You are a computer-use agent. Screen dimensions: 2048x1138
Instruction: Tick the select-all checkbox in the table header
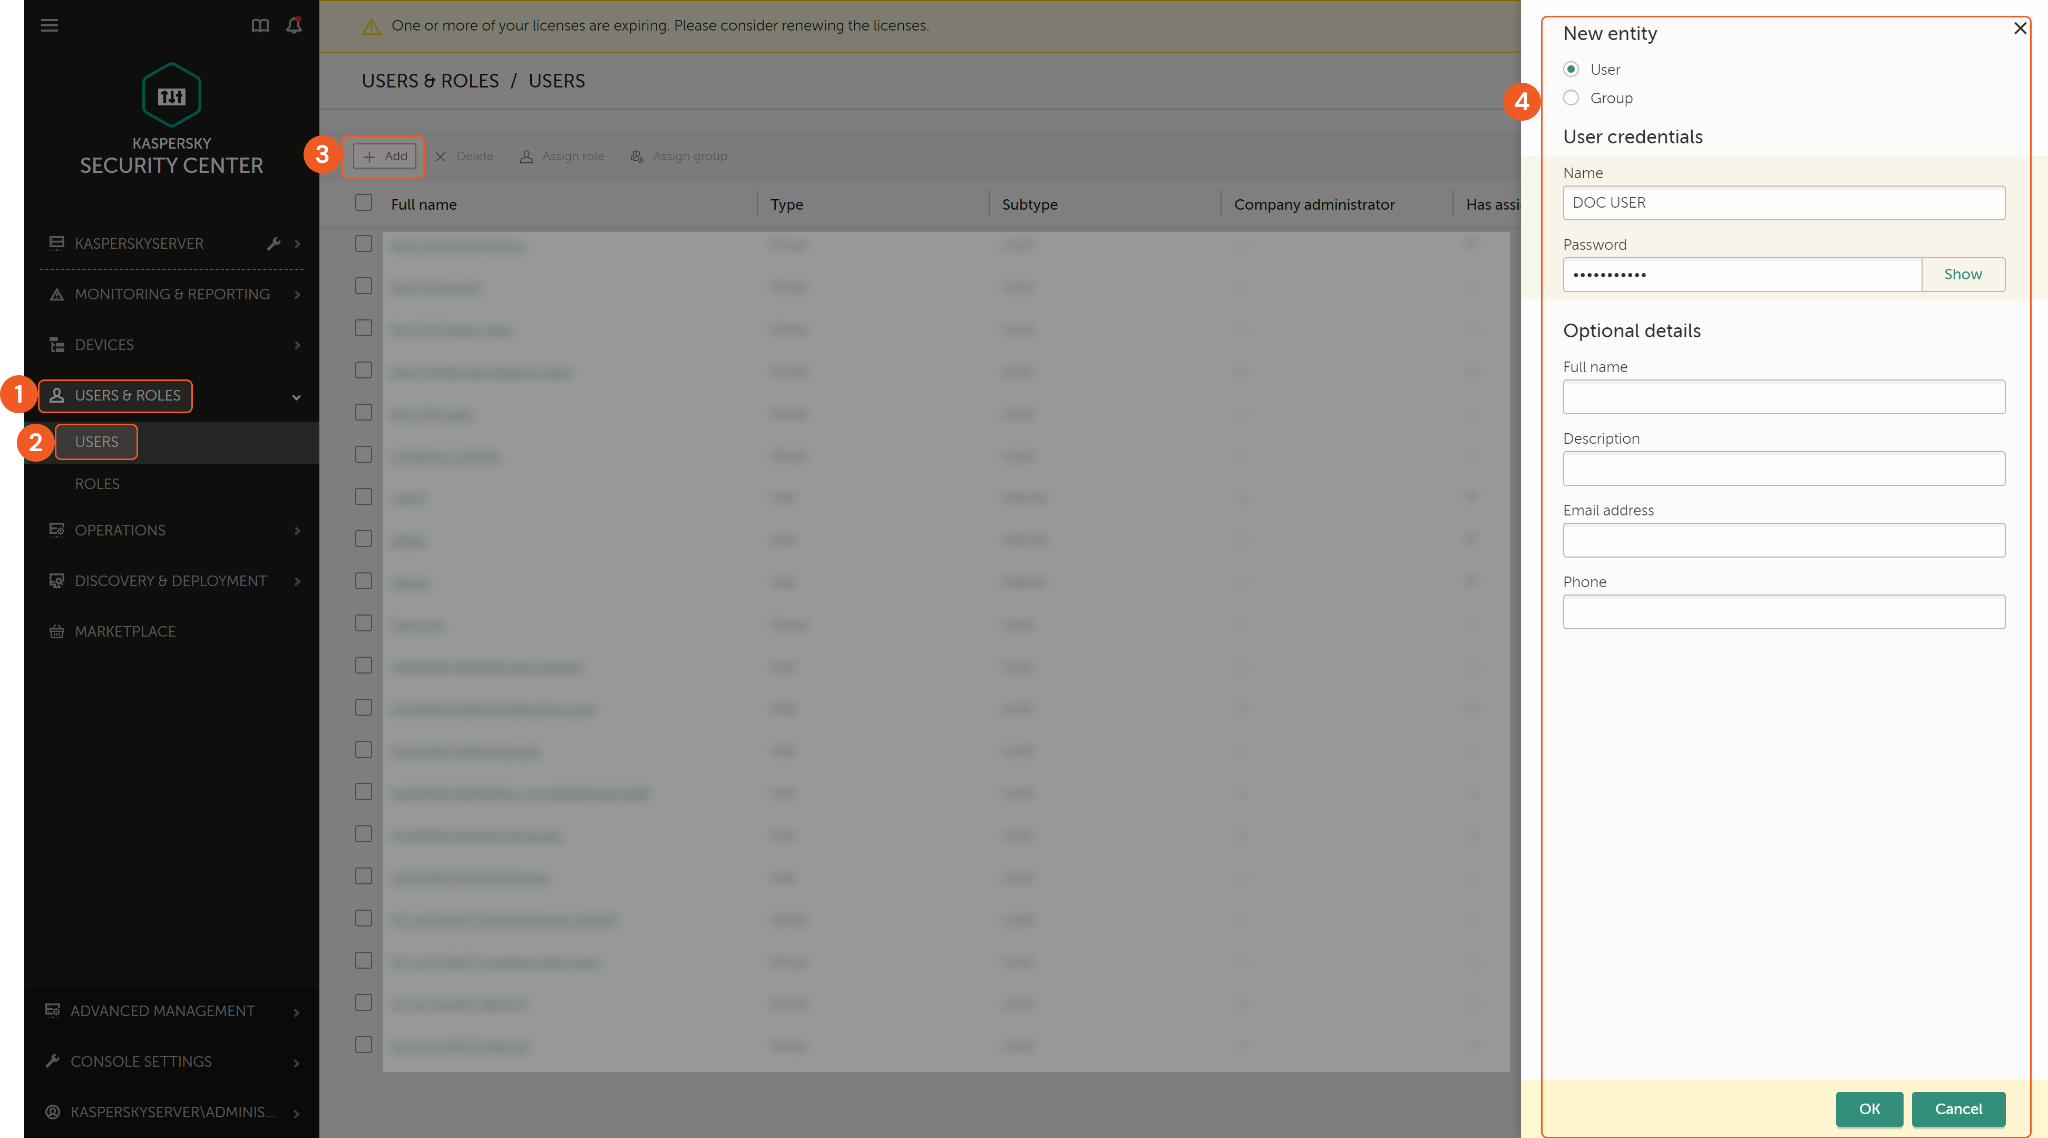tap(363, 203)
